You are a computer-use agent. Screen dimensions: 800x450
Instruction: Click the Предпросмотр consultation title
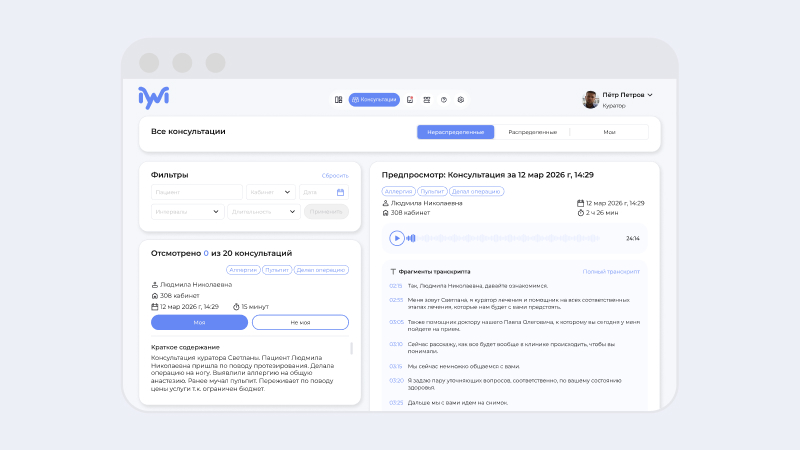(x=488, y=175)
